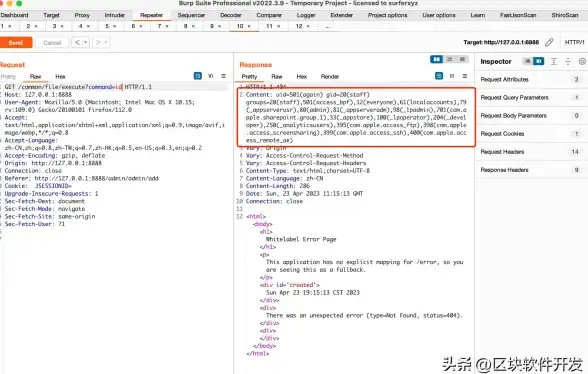The width and height of the screenshot is (588, 374).
Task: Collapse all Inspector sections
Action: pyautogui.click(x=568, y=62)
